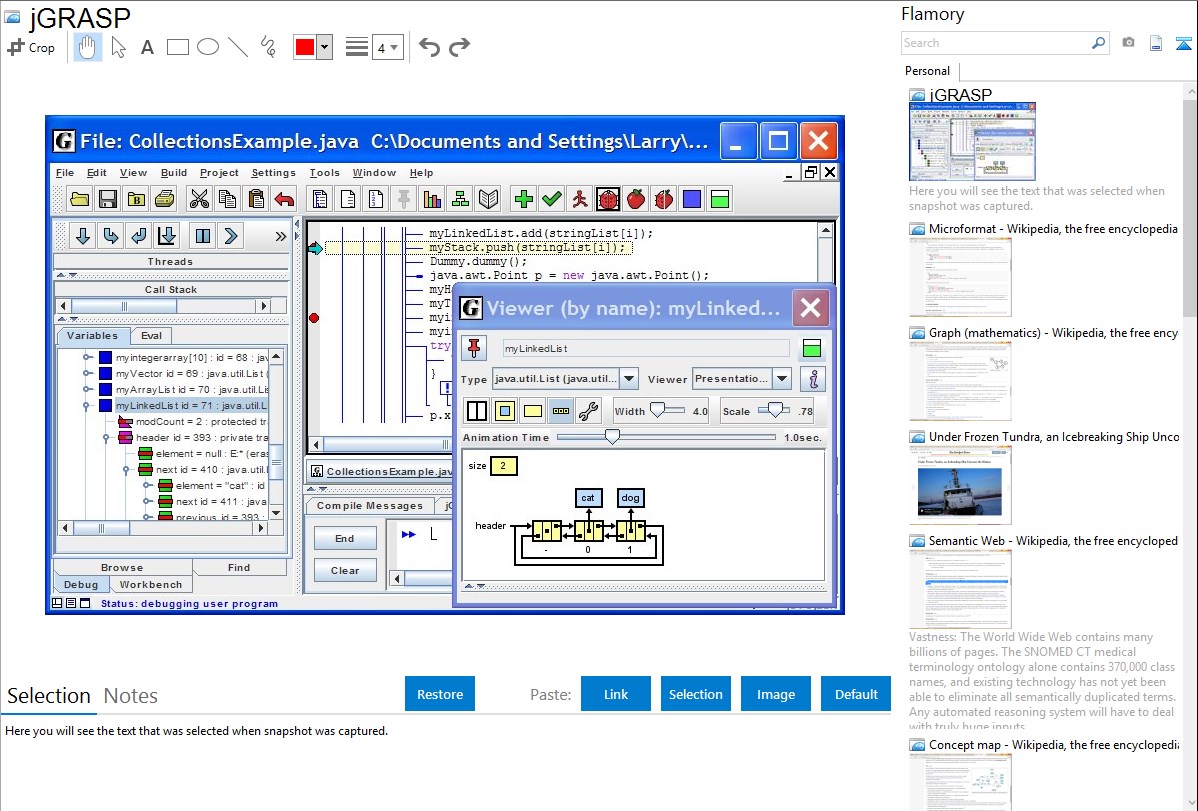Select the Workbench tab
The height and width of the screenshot is (811, 1198).
click(151, 585)
